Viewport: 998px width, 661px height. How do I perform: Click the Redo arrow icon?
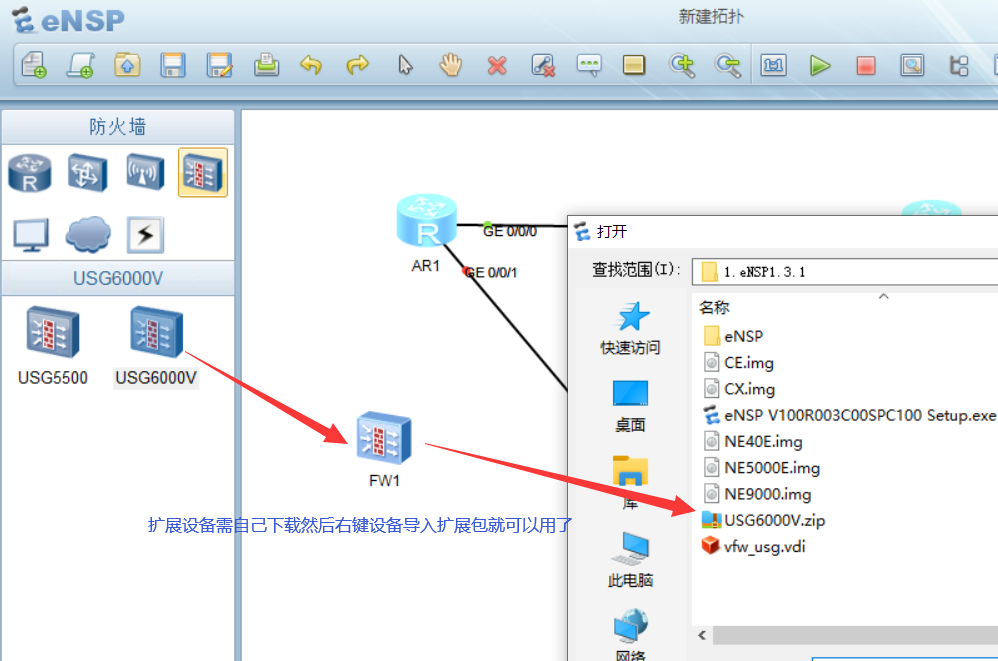358,65
